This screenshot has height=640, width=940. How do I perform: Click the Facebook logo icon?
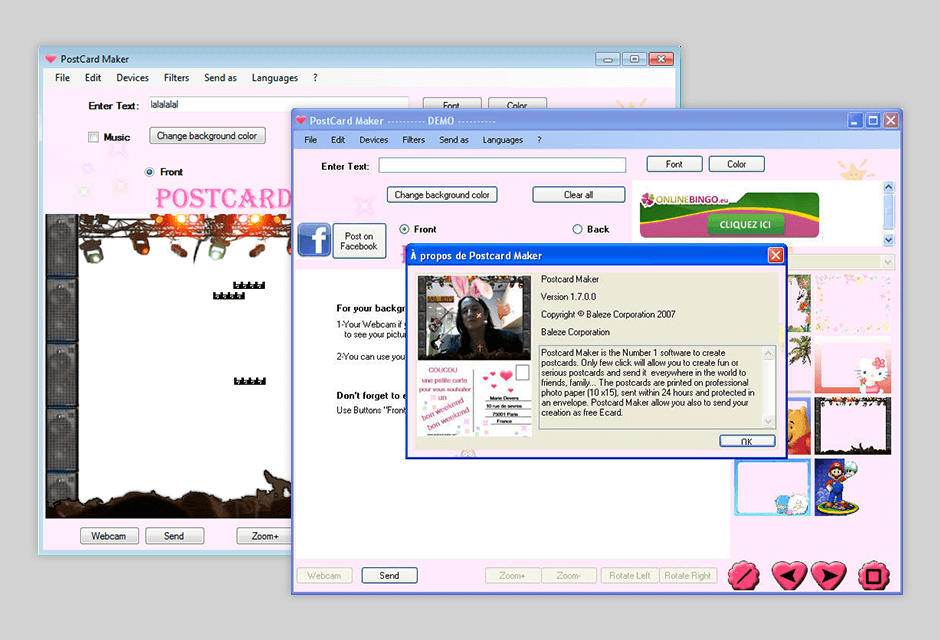pos(314,240)
